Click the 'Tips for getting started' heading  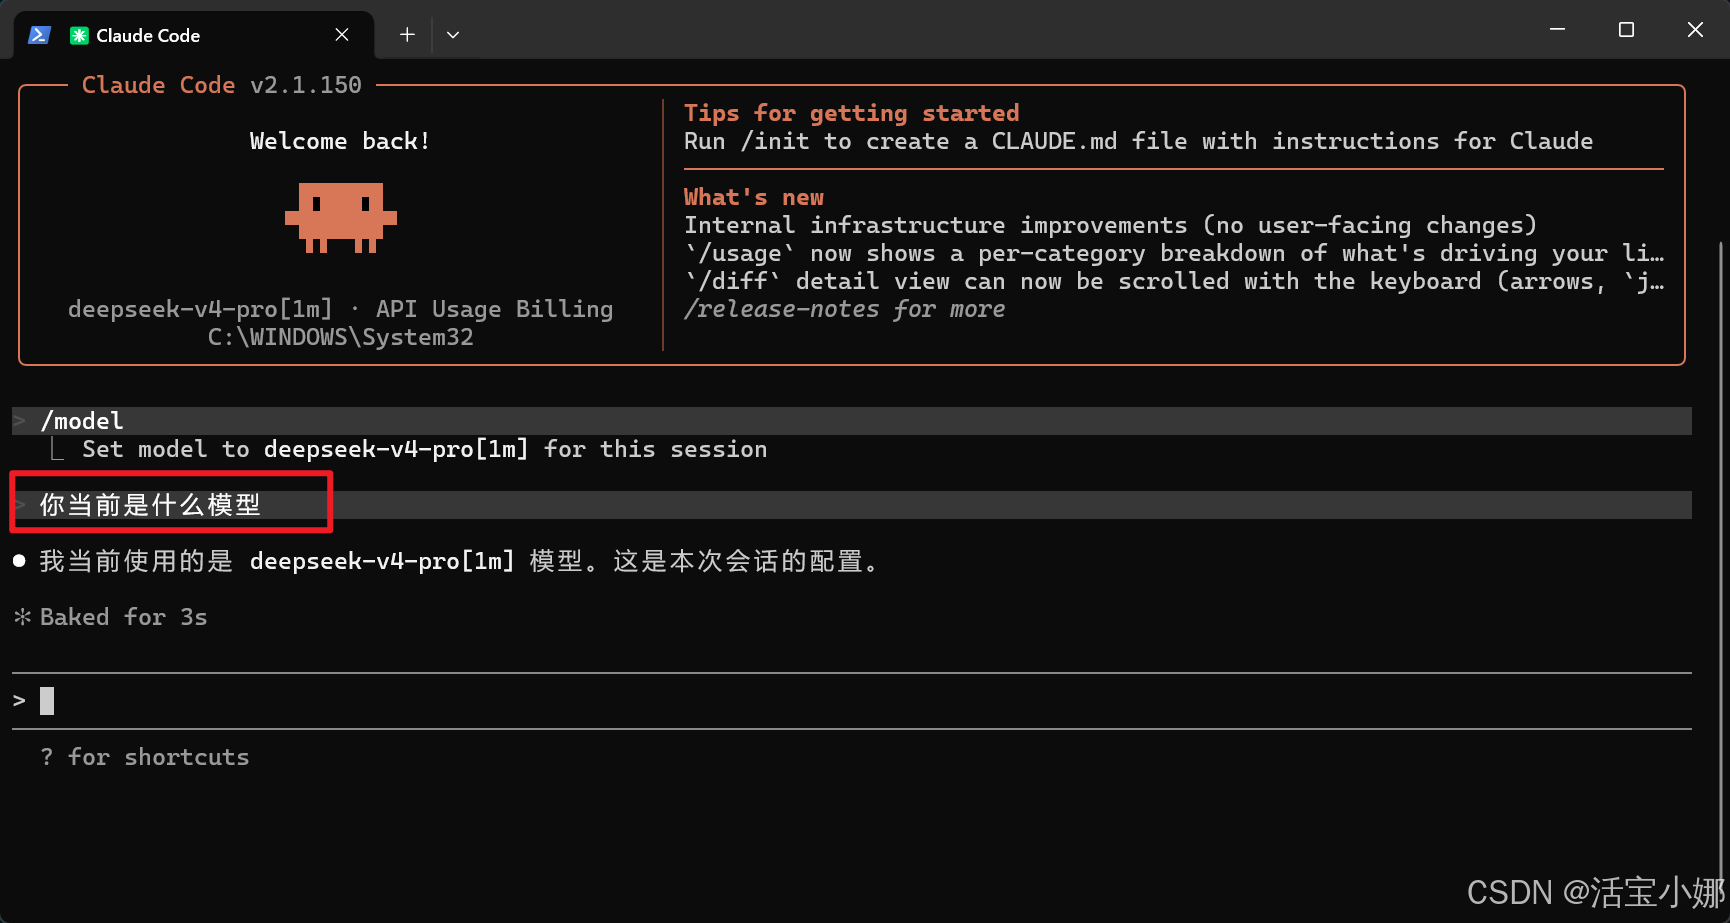pyautogui.click(x=852, y=113)
